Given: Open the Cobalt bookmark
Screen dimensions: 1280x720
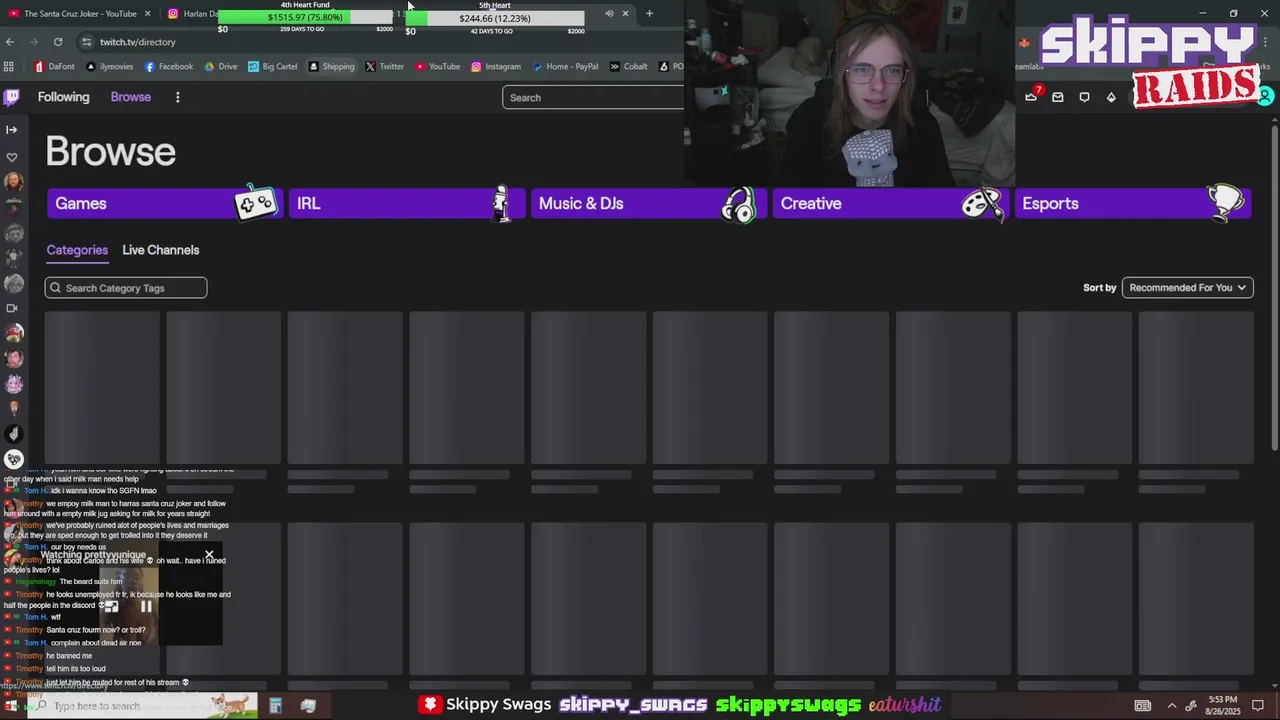Looking at the screenshot, I should tap(629, 66).
